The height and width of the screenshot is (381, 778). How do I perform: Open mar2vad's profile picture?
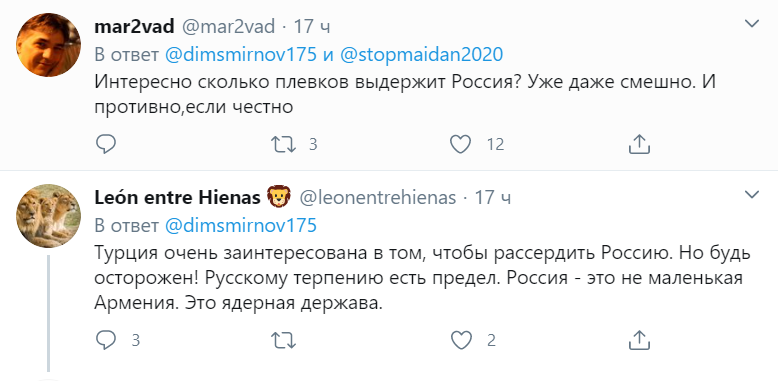pyautogui.click(x=49, y=45)
